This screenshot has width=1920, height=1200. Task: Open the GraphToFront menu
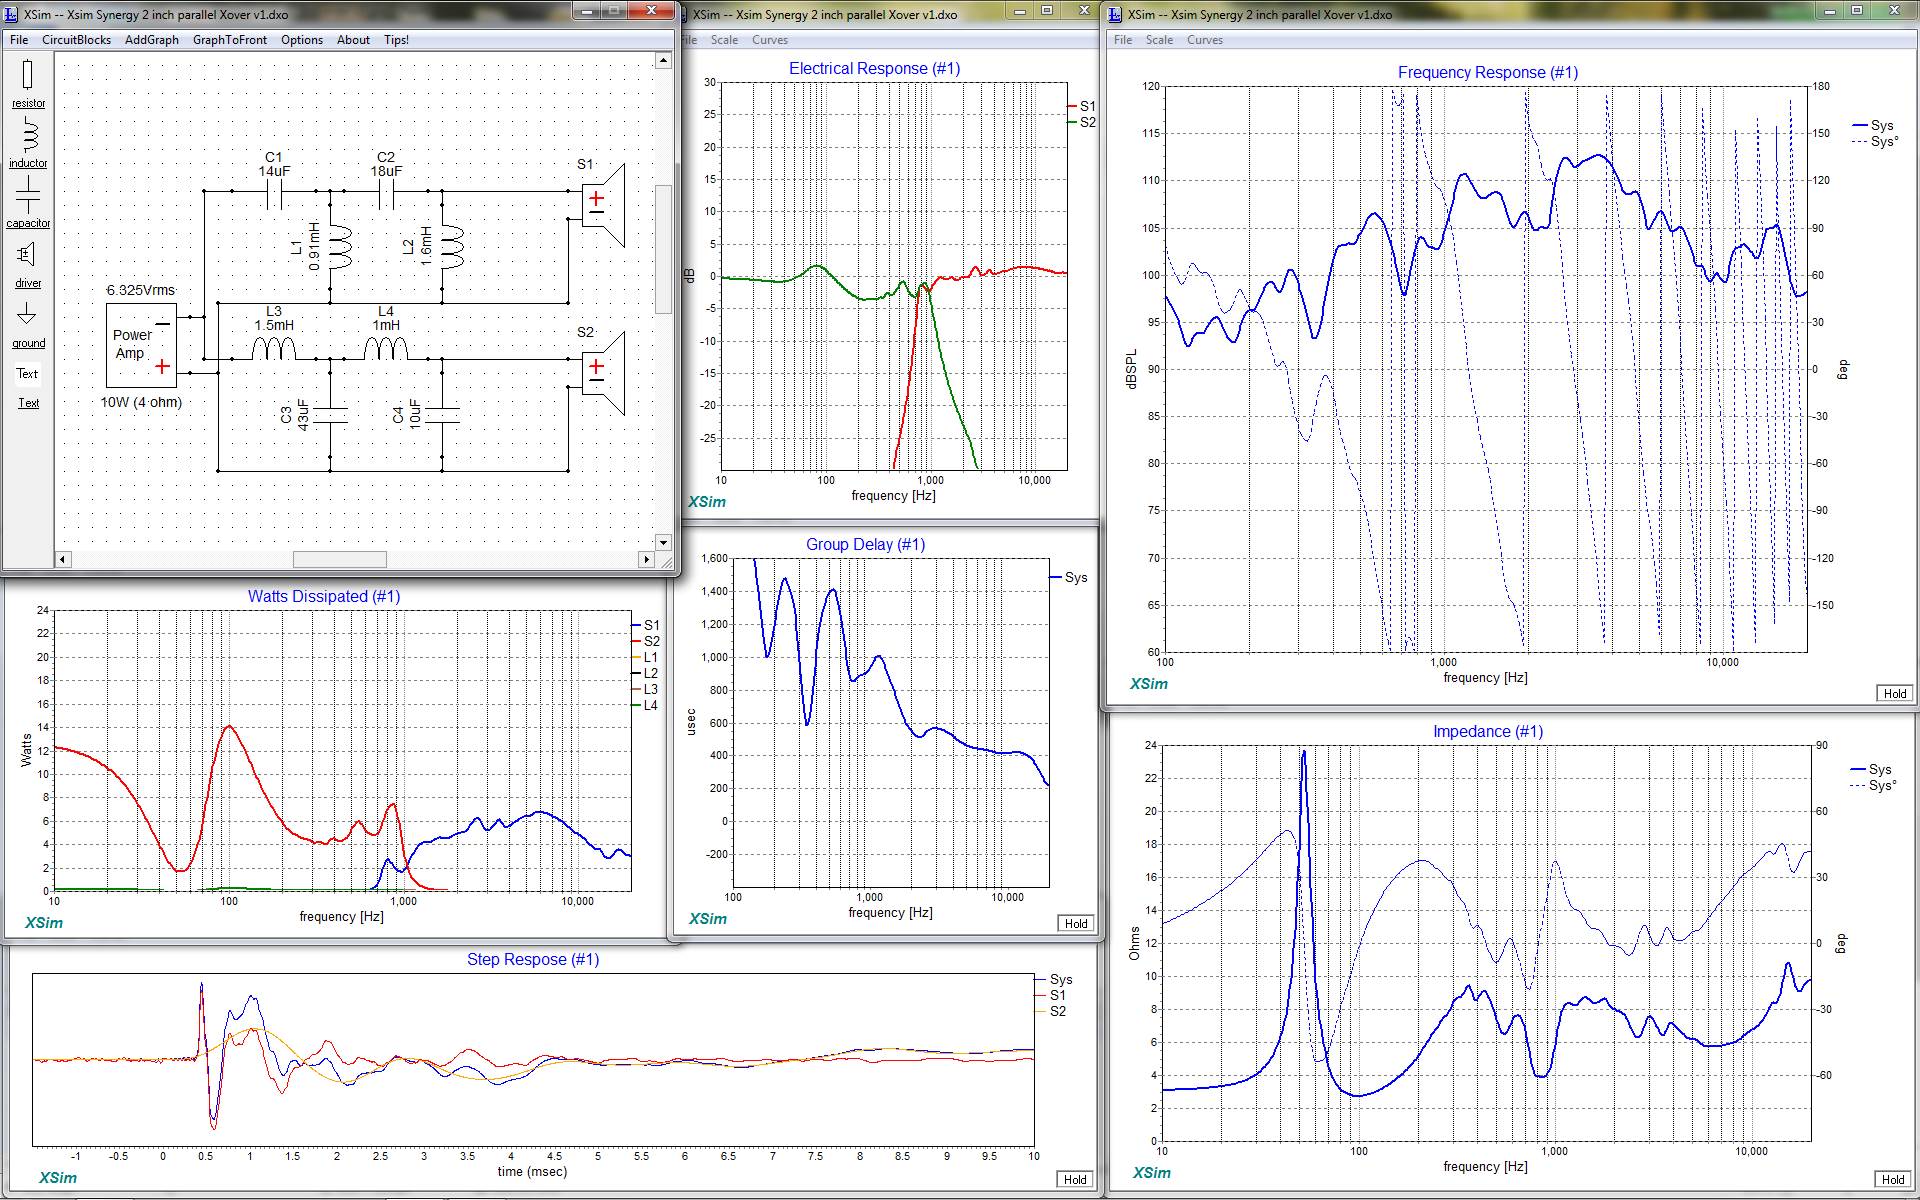click(230, 40)
